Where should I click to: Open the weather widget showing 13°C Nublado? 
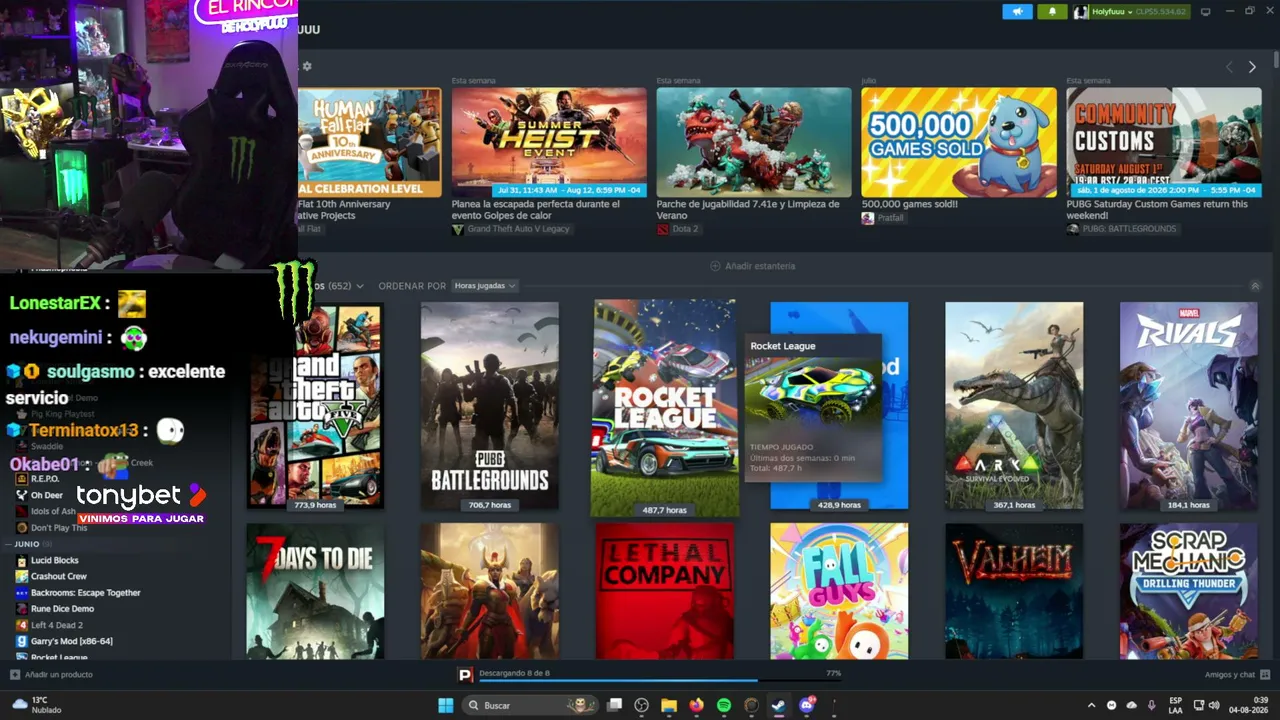[37, 705]
